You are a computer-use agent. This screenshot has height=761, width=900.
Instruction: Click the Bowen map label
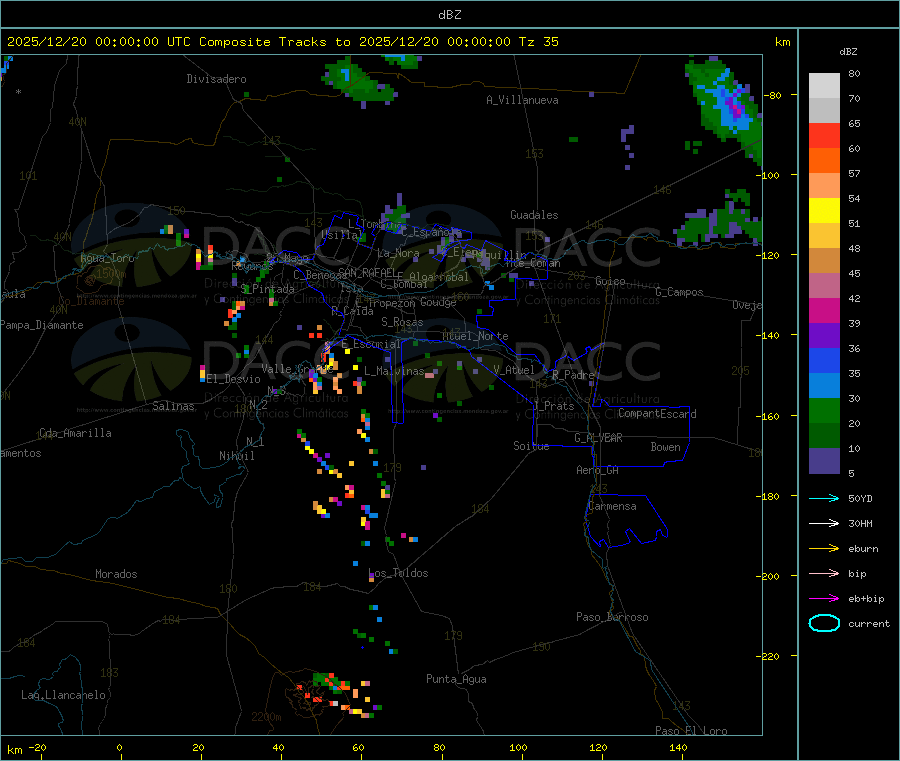(x=665, y=447)
